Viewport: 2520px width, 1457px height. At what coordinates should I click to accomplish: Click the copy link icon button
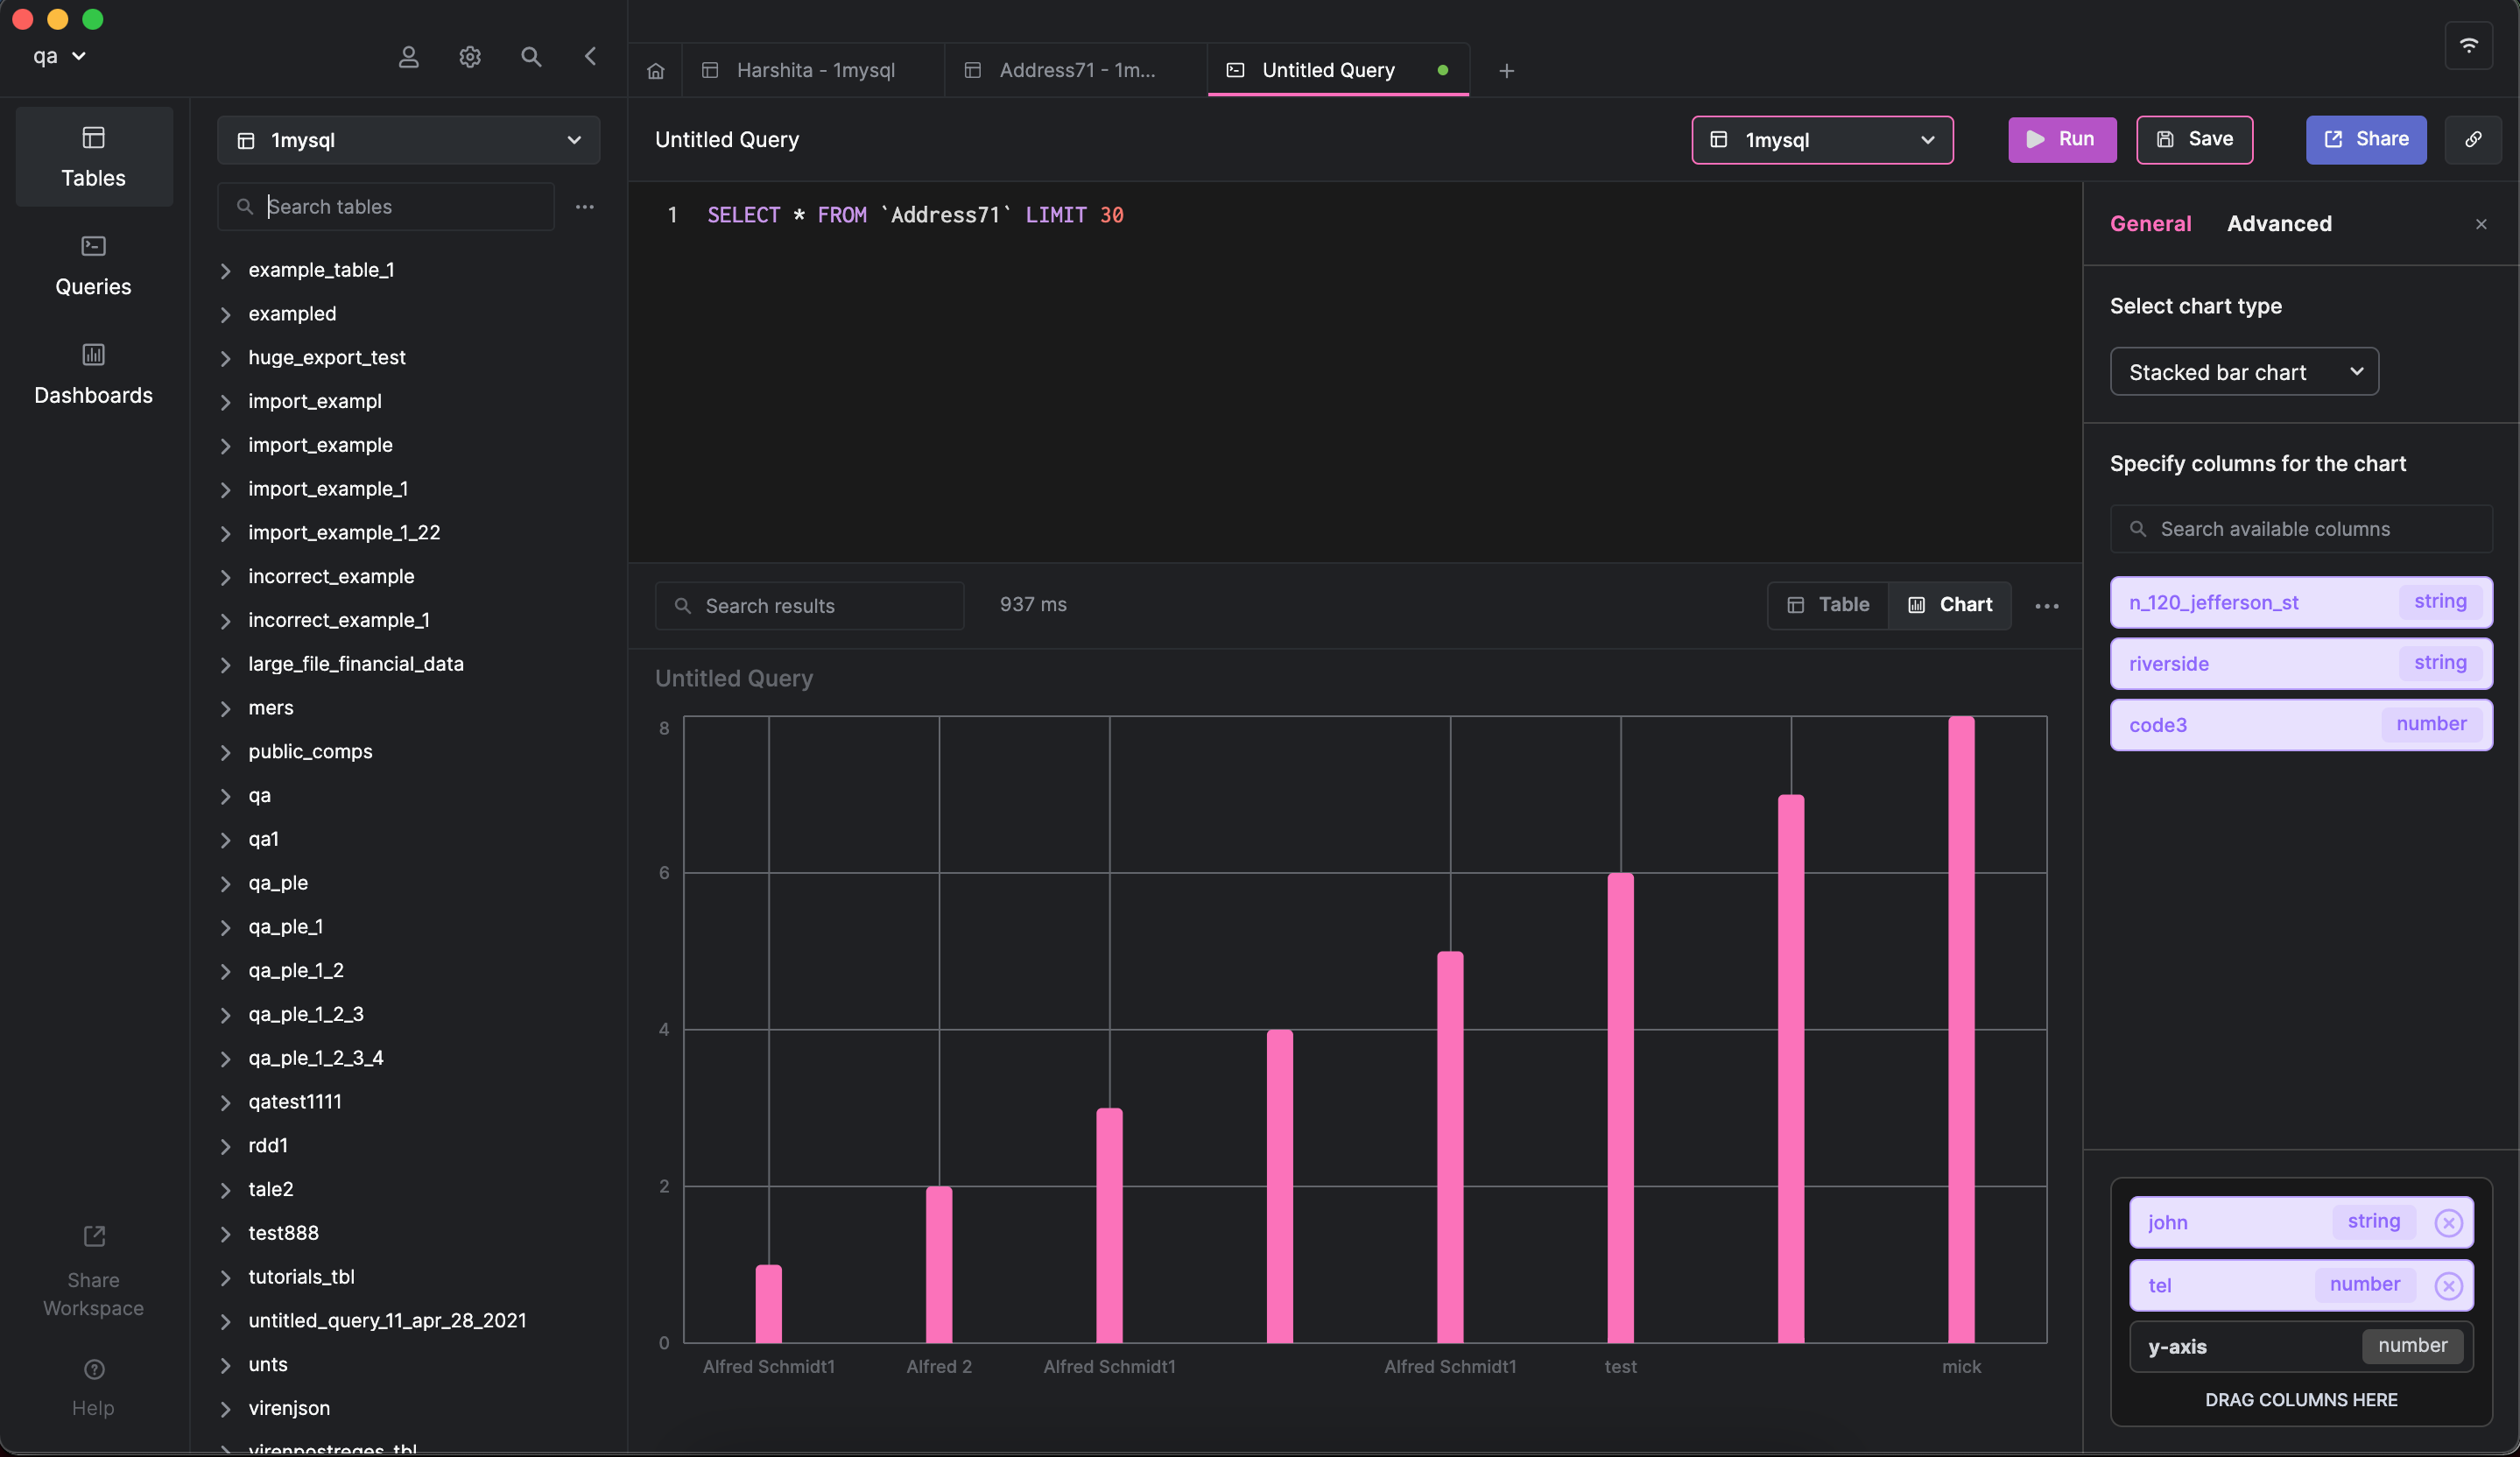point(2473,140)
